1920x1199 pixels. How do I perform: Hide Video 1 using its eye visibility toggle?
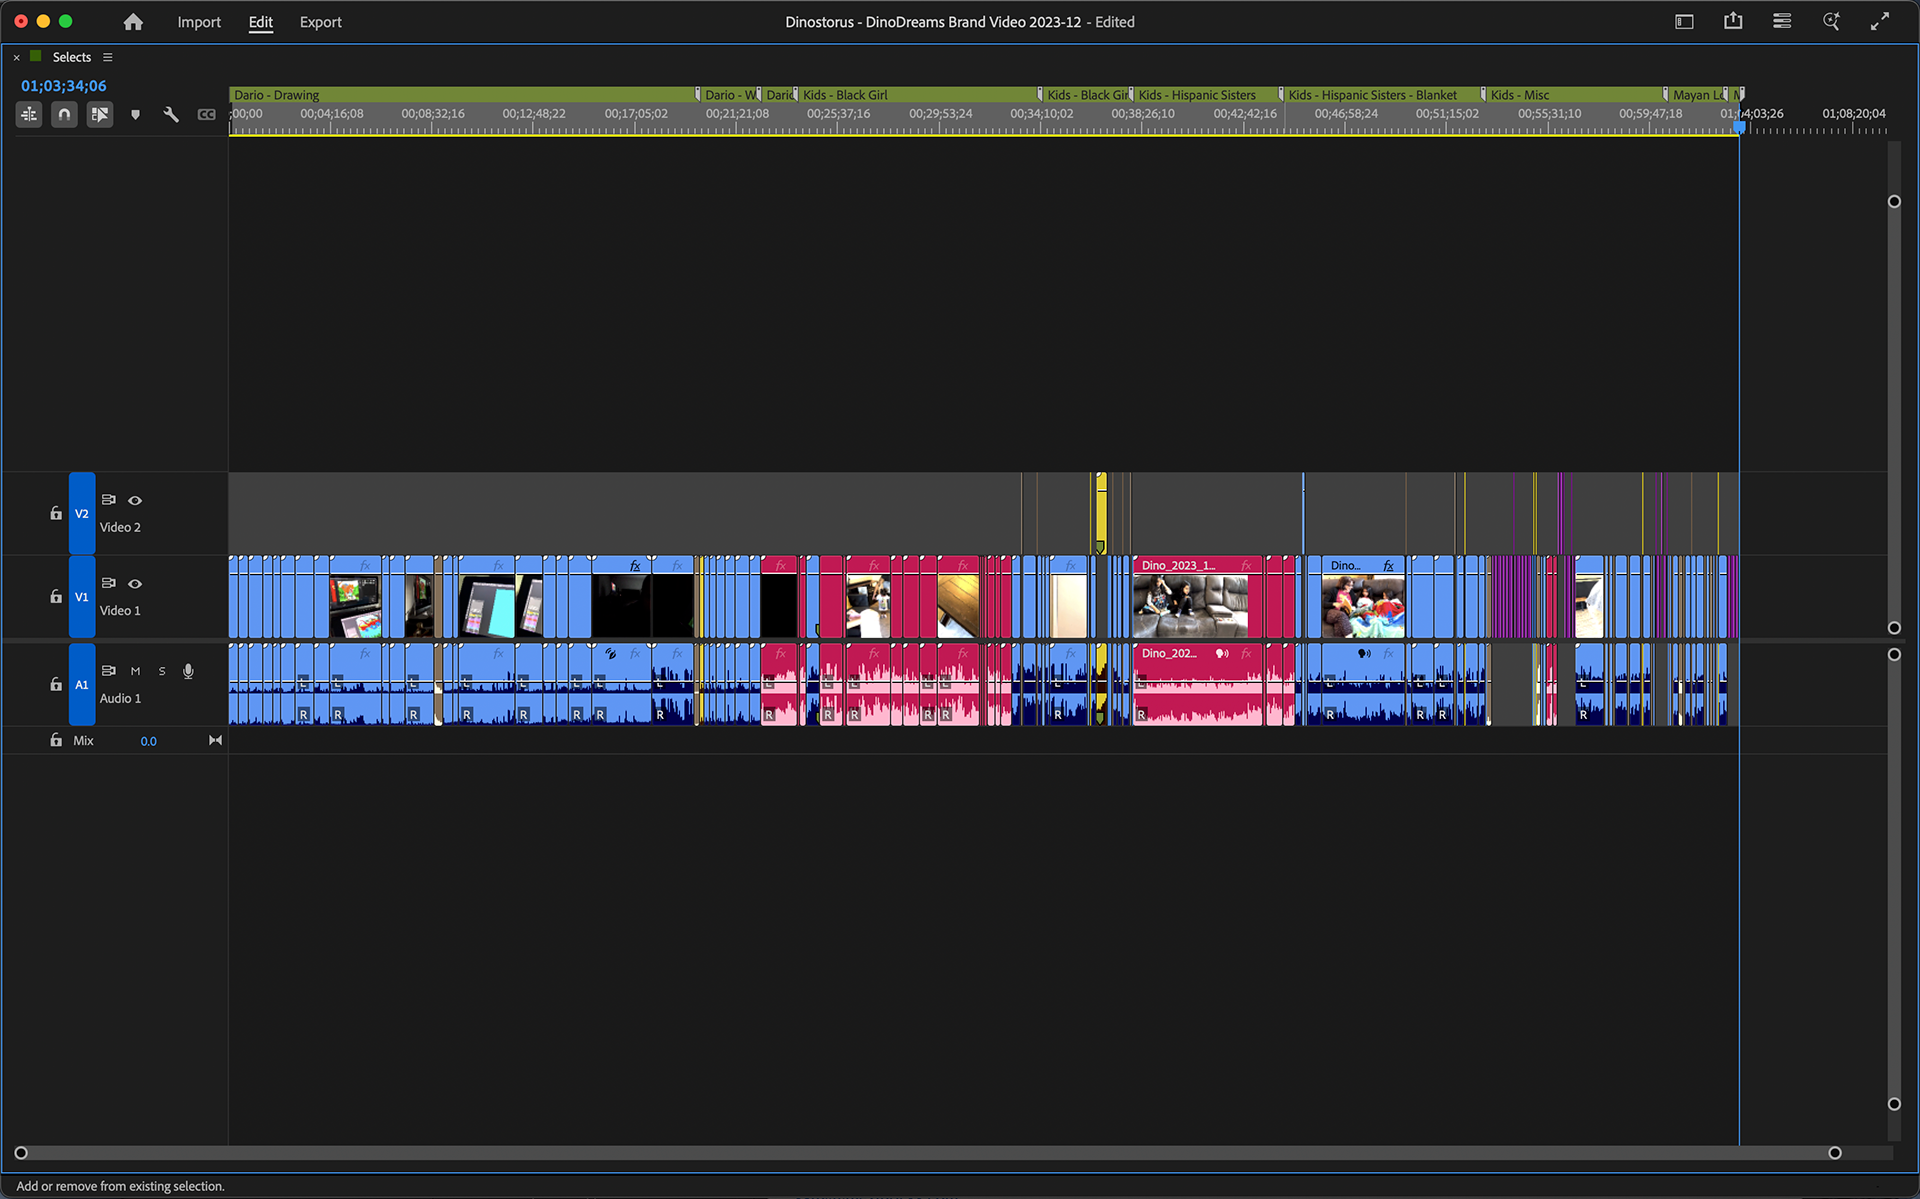[x=135, y=584]
